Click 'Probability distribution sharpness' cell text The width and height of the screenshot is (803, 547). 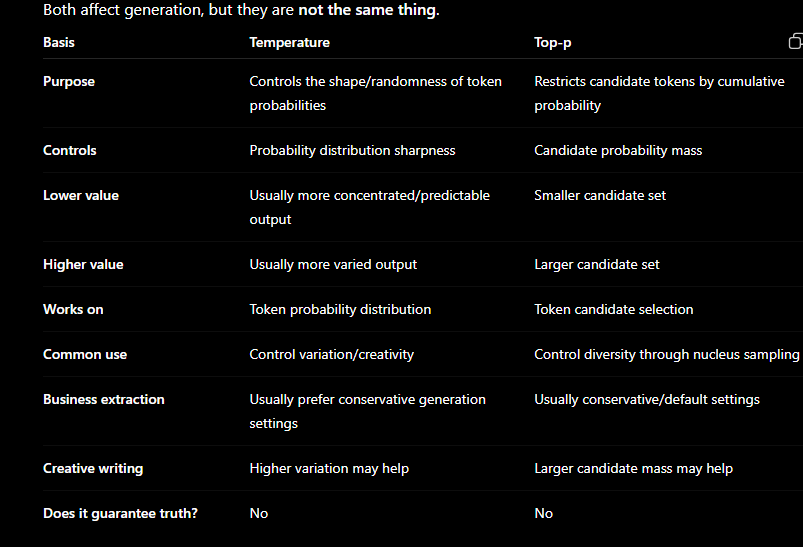pos(352,150)
